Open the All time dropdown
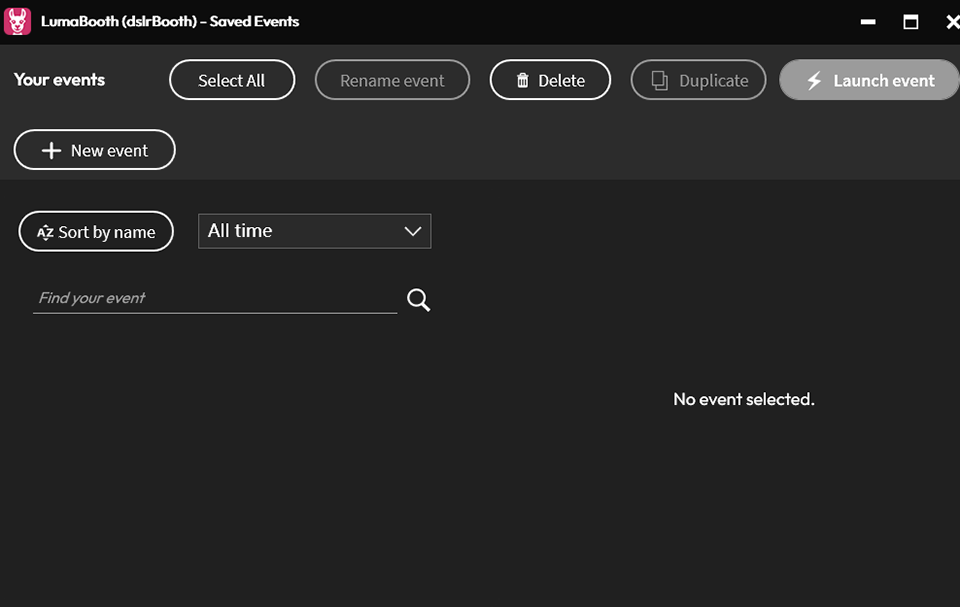The height and width of the screenshot is (607, 960). [x=315, y=231]
